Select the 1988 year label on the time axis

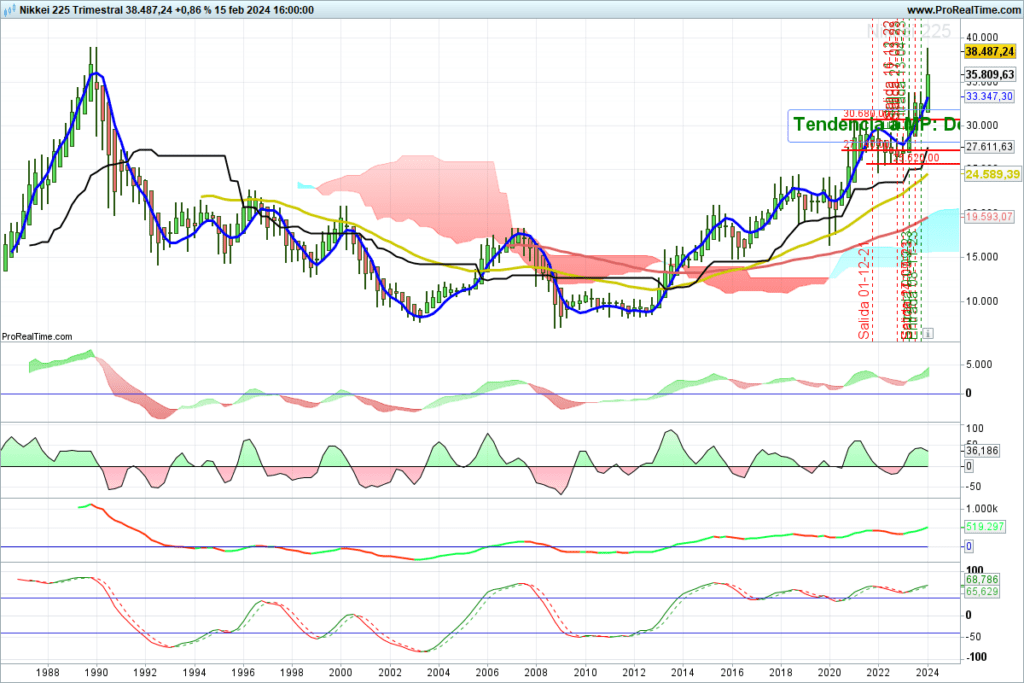tap(48, 672)
